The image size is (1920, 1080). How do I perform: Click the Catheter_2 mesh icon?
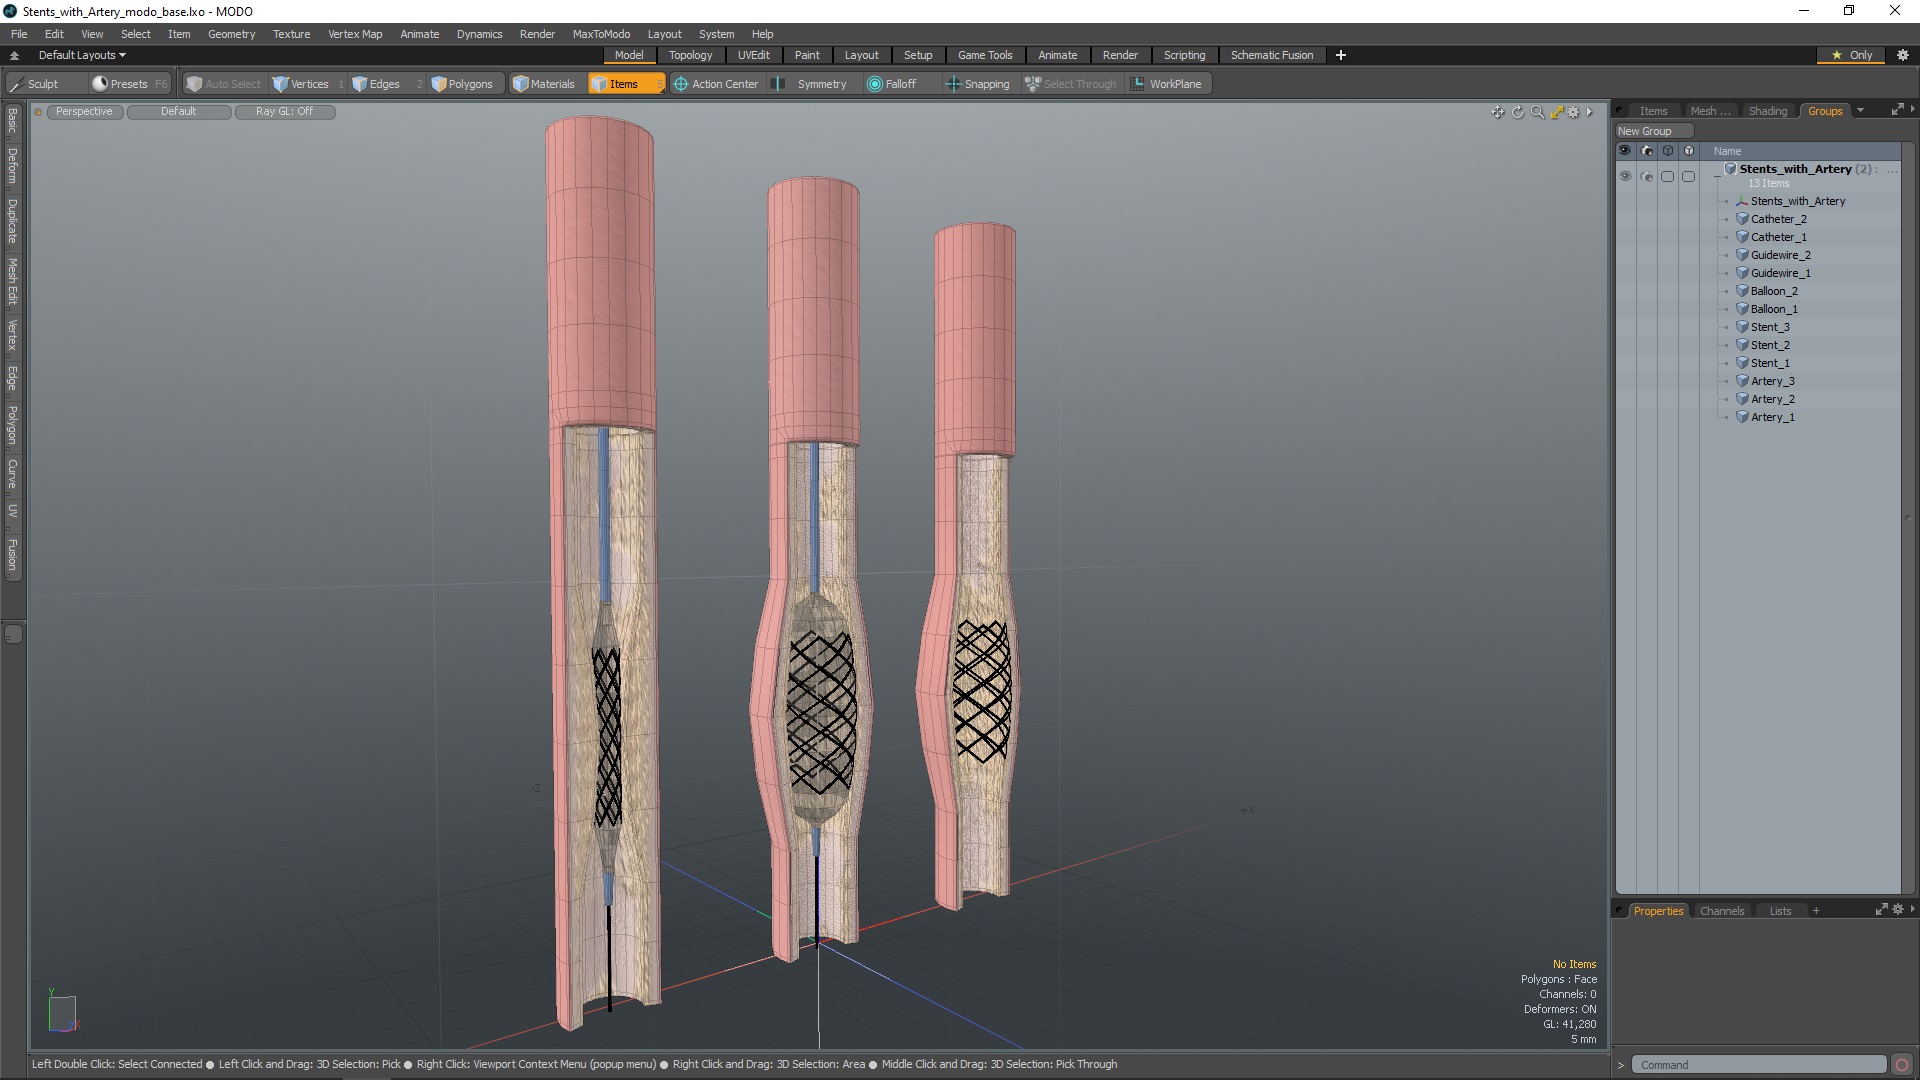point(1742,219)
